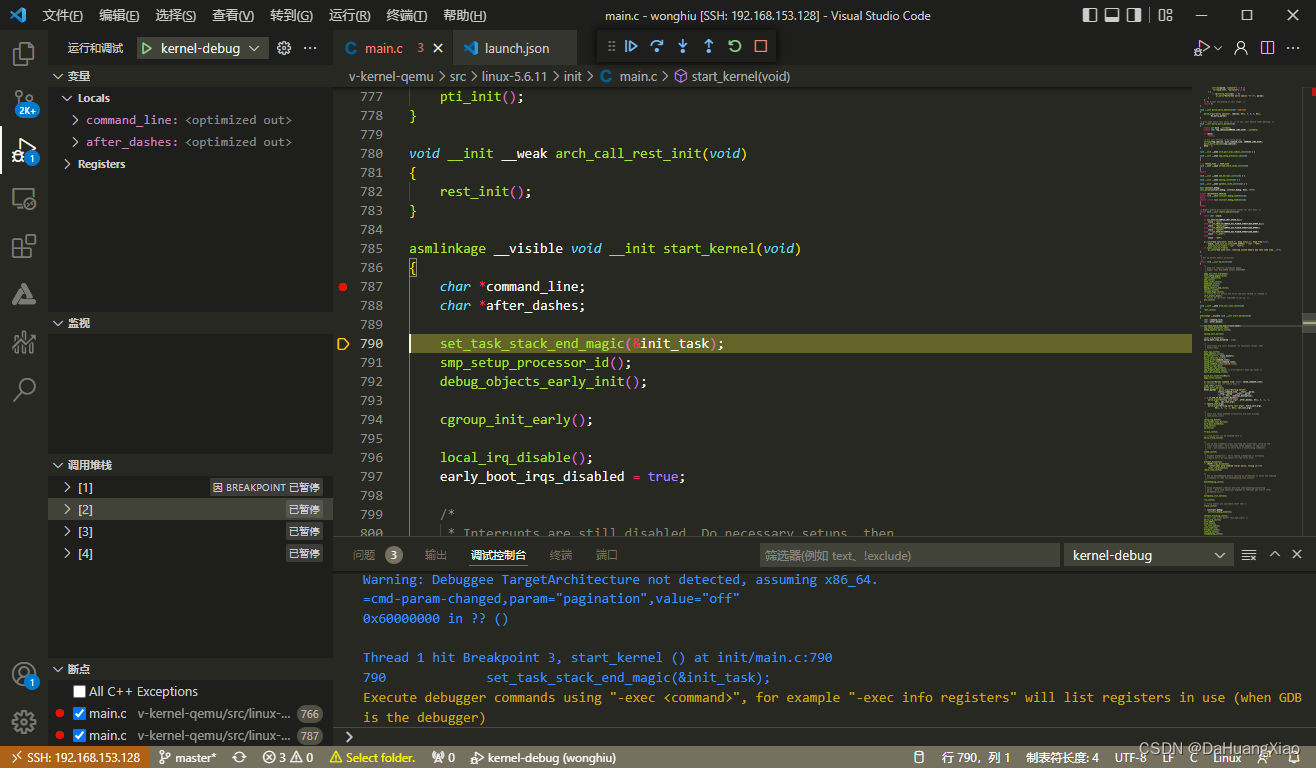
Task: Close the bottom panel
Action: pyautogui.click(x=1297, y=554)
